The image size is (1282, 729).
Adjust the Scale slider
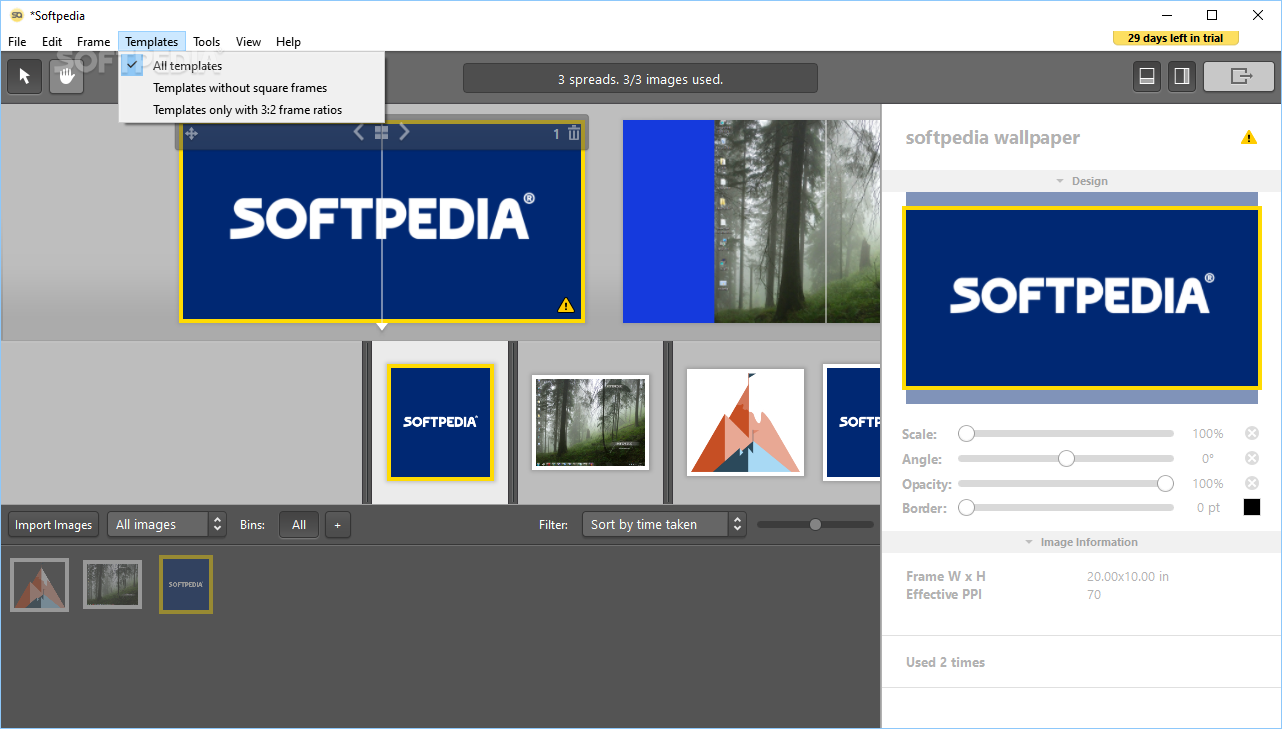click(x=1066, y=433)
